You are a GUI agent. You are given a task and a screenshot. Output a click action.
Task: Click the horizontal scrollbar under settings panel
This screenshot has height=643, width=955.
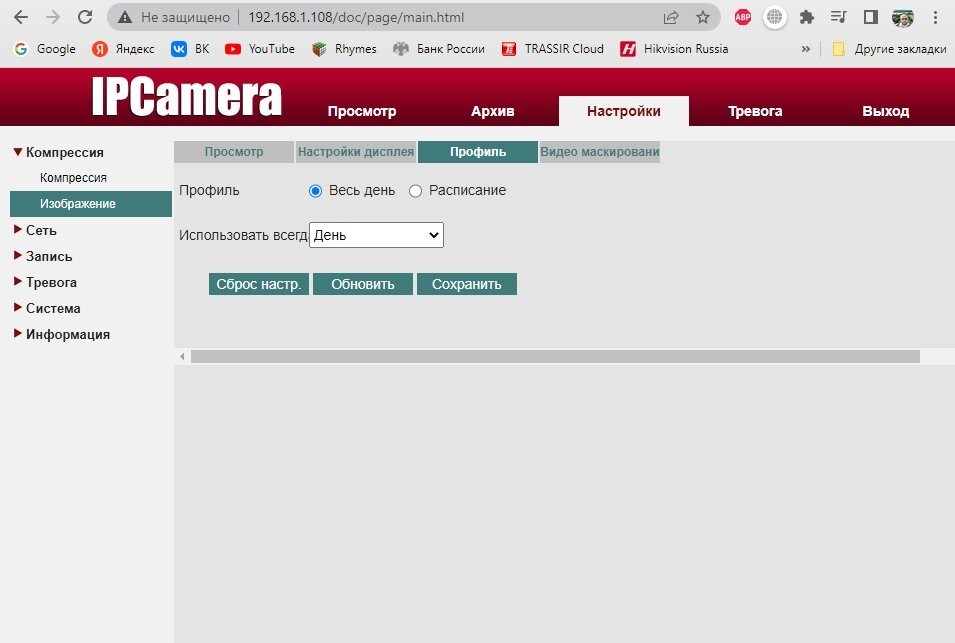click(x=554, y=356)
